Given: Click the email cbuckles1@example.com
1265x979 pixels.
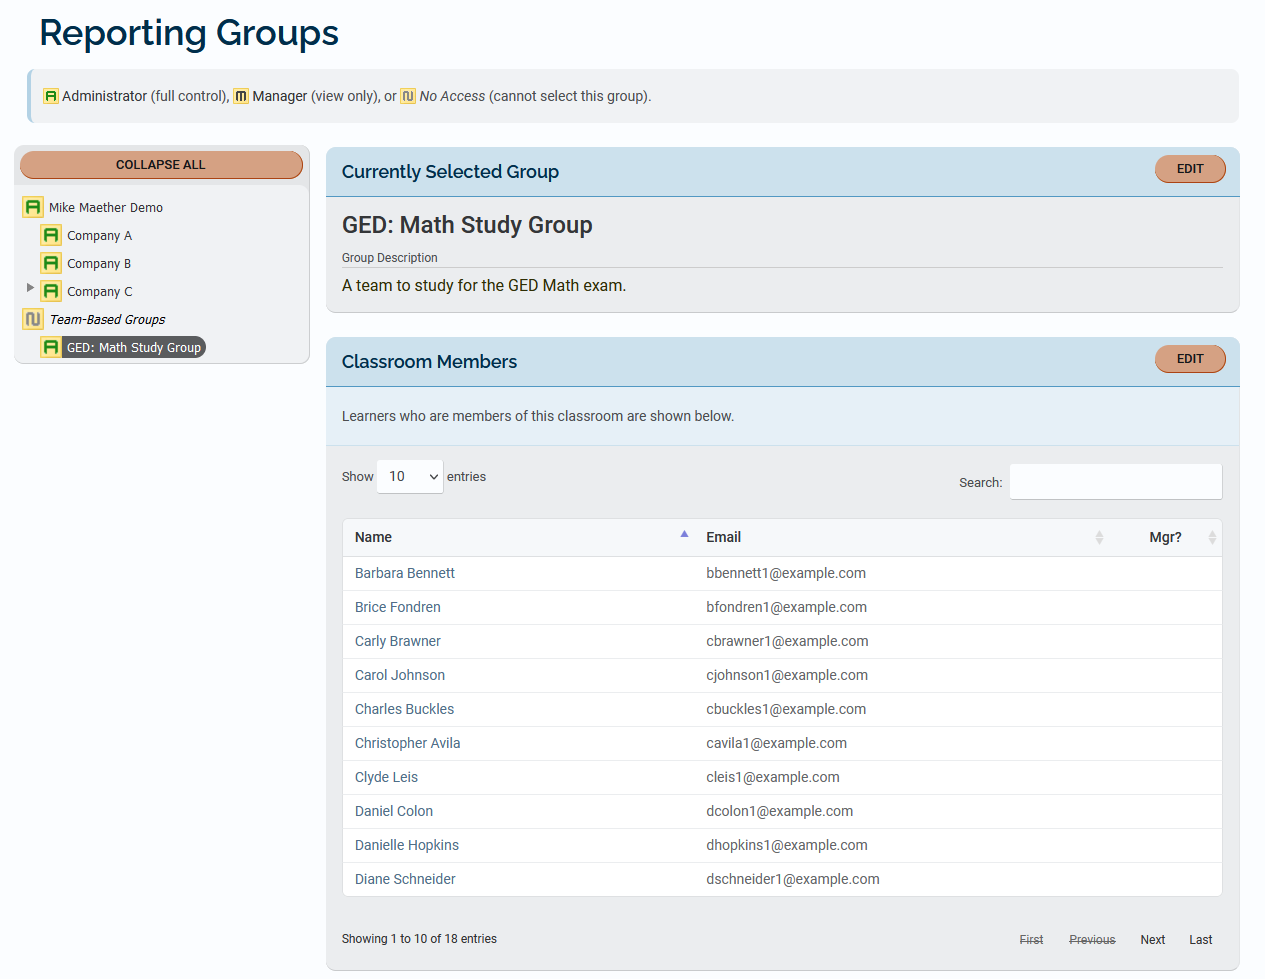Looking at the screenshot, I should point(786,709).
